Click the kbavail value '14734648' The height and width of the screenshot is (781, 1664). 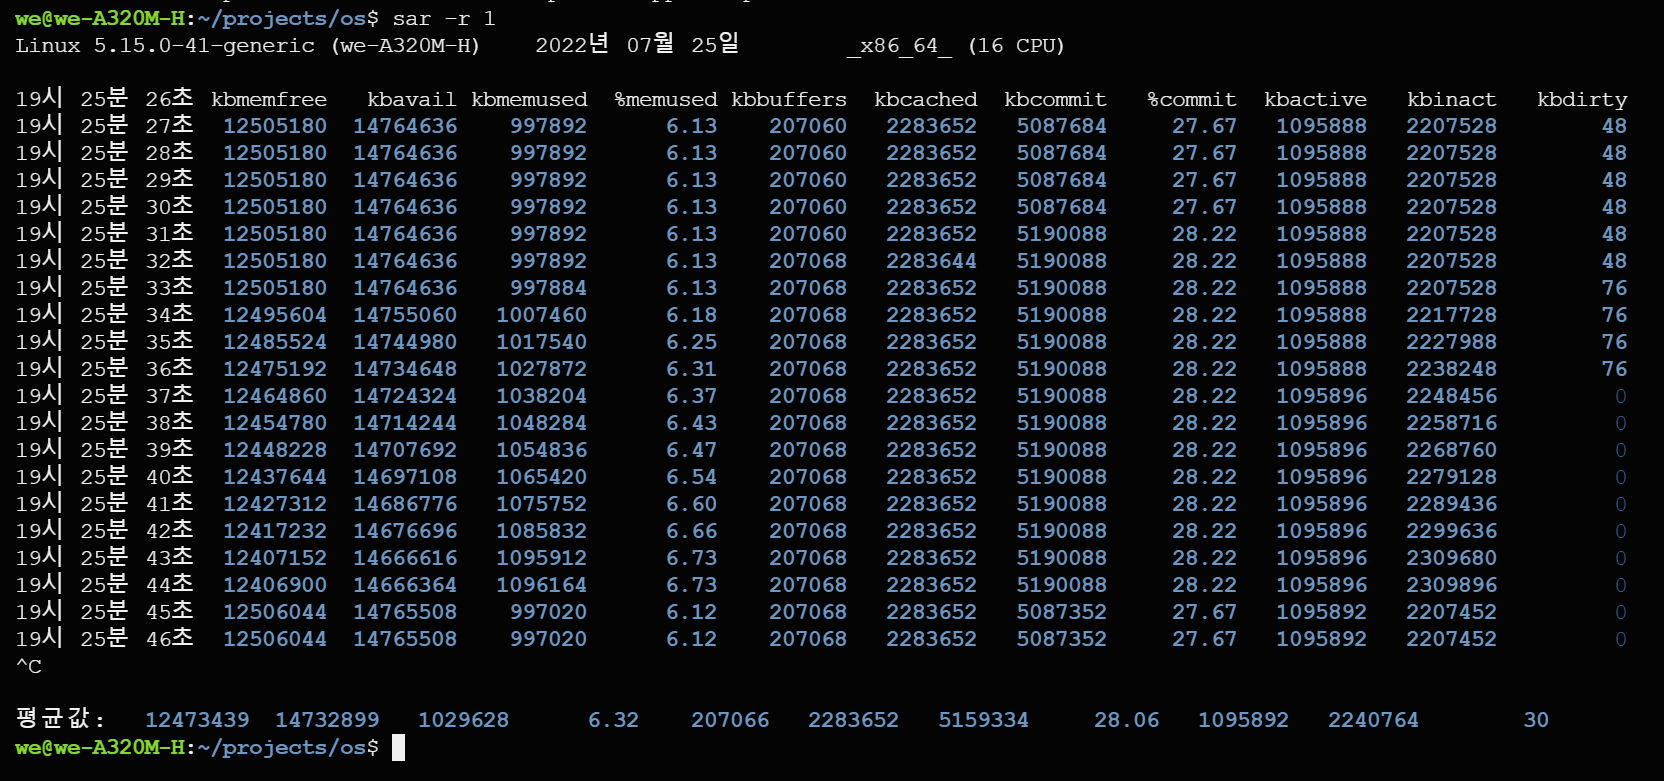tap(405, 370)
